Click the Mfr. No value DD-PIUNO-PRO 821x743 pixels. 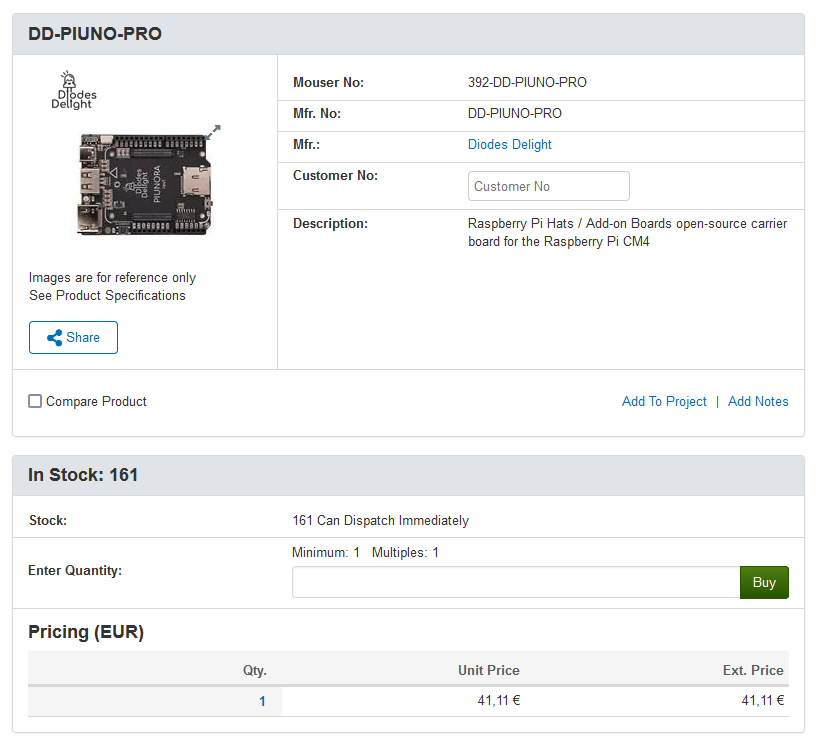514,114
